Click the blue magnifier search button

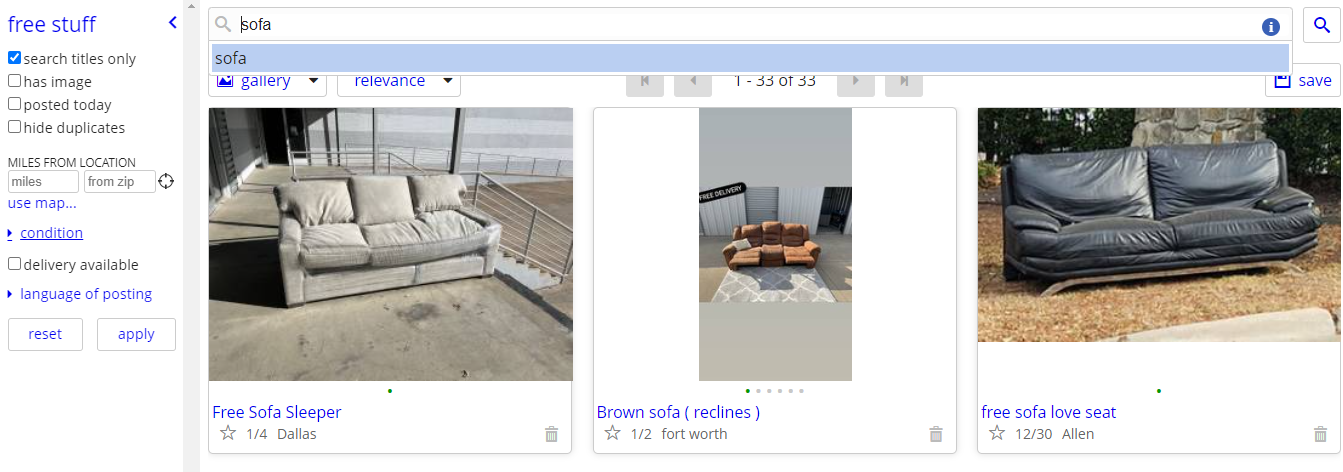point(1322,25)
